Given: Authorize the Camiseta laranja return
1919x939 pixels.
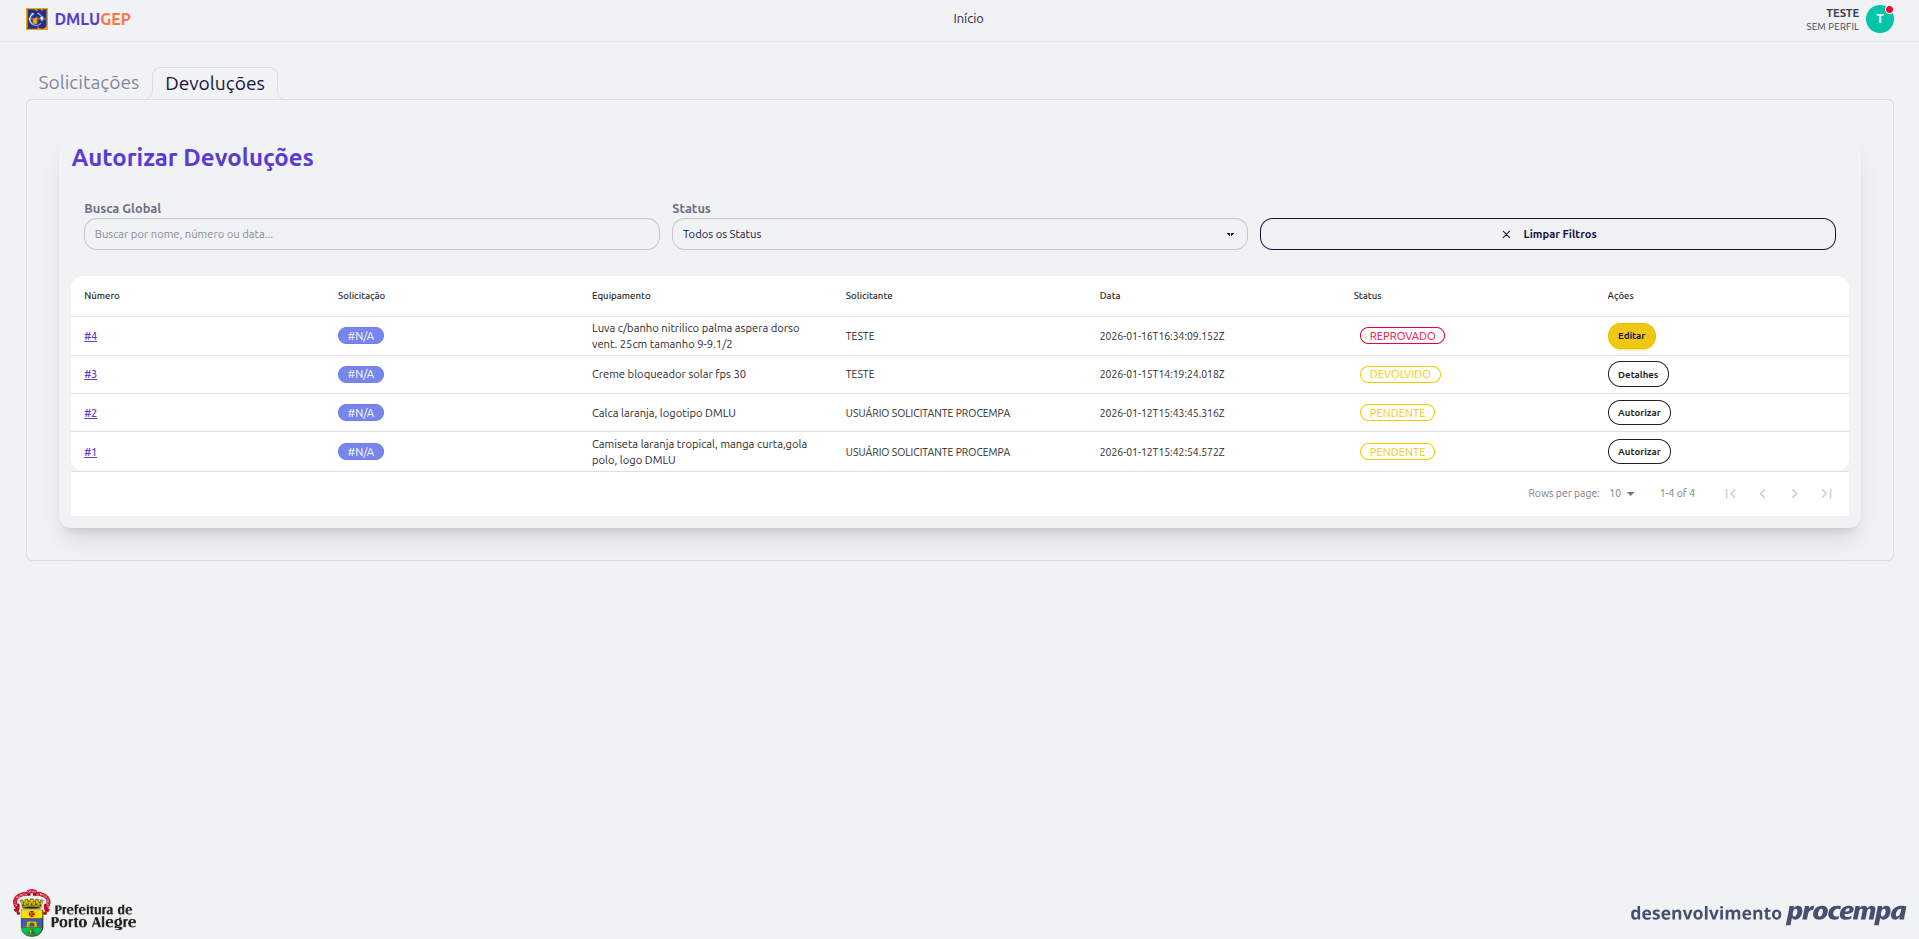Looking at the screenshot, I should pyautogui.click(x=1638, y=452).
